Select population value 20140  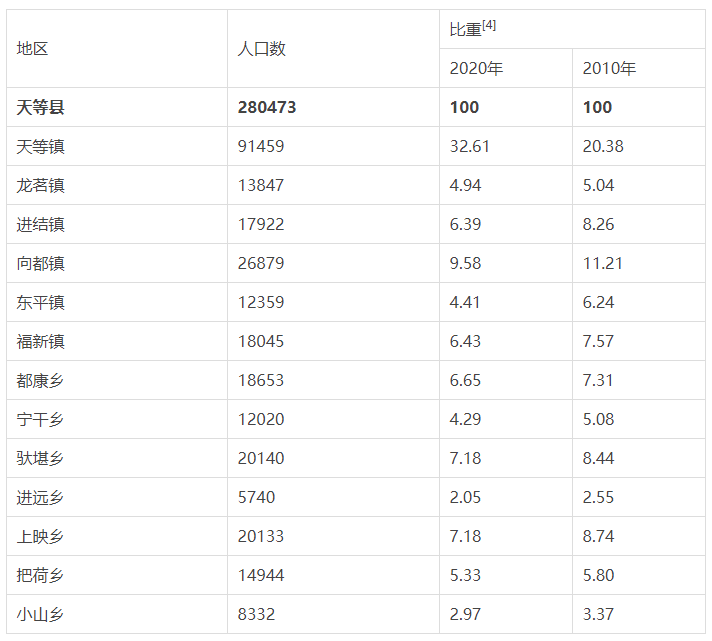261,459
